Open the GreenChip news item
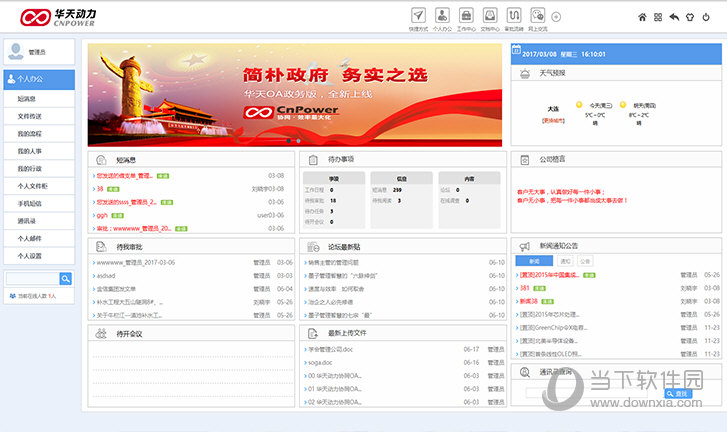The width and height of the screenshot is (727, 432). tap(554, 328)
